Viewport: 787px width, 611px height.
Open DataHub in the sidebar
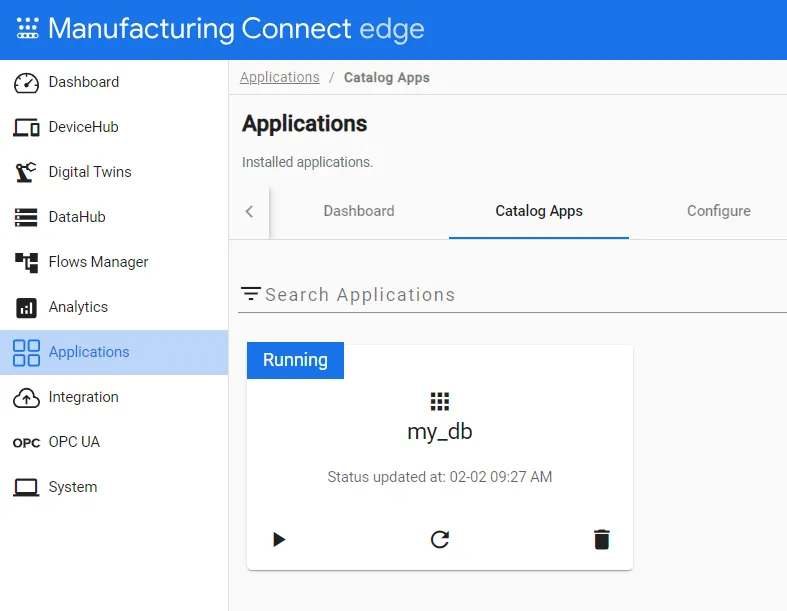tap(114, 217)
